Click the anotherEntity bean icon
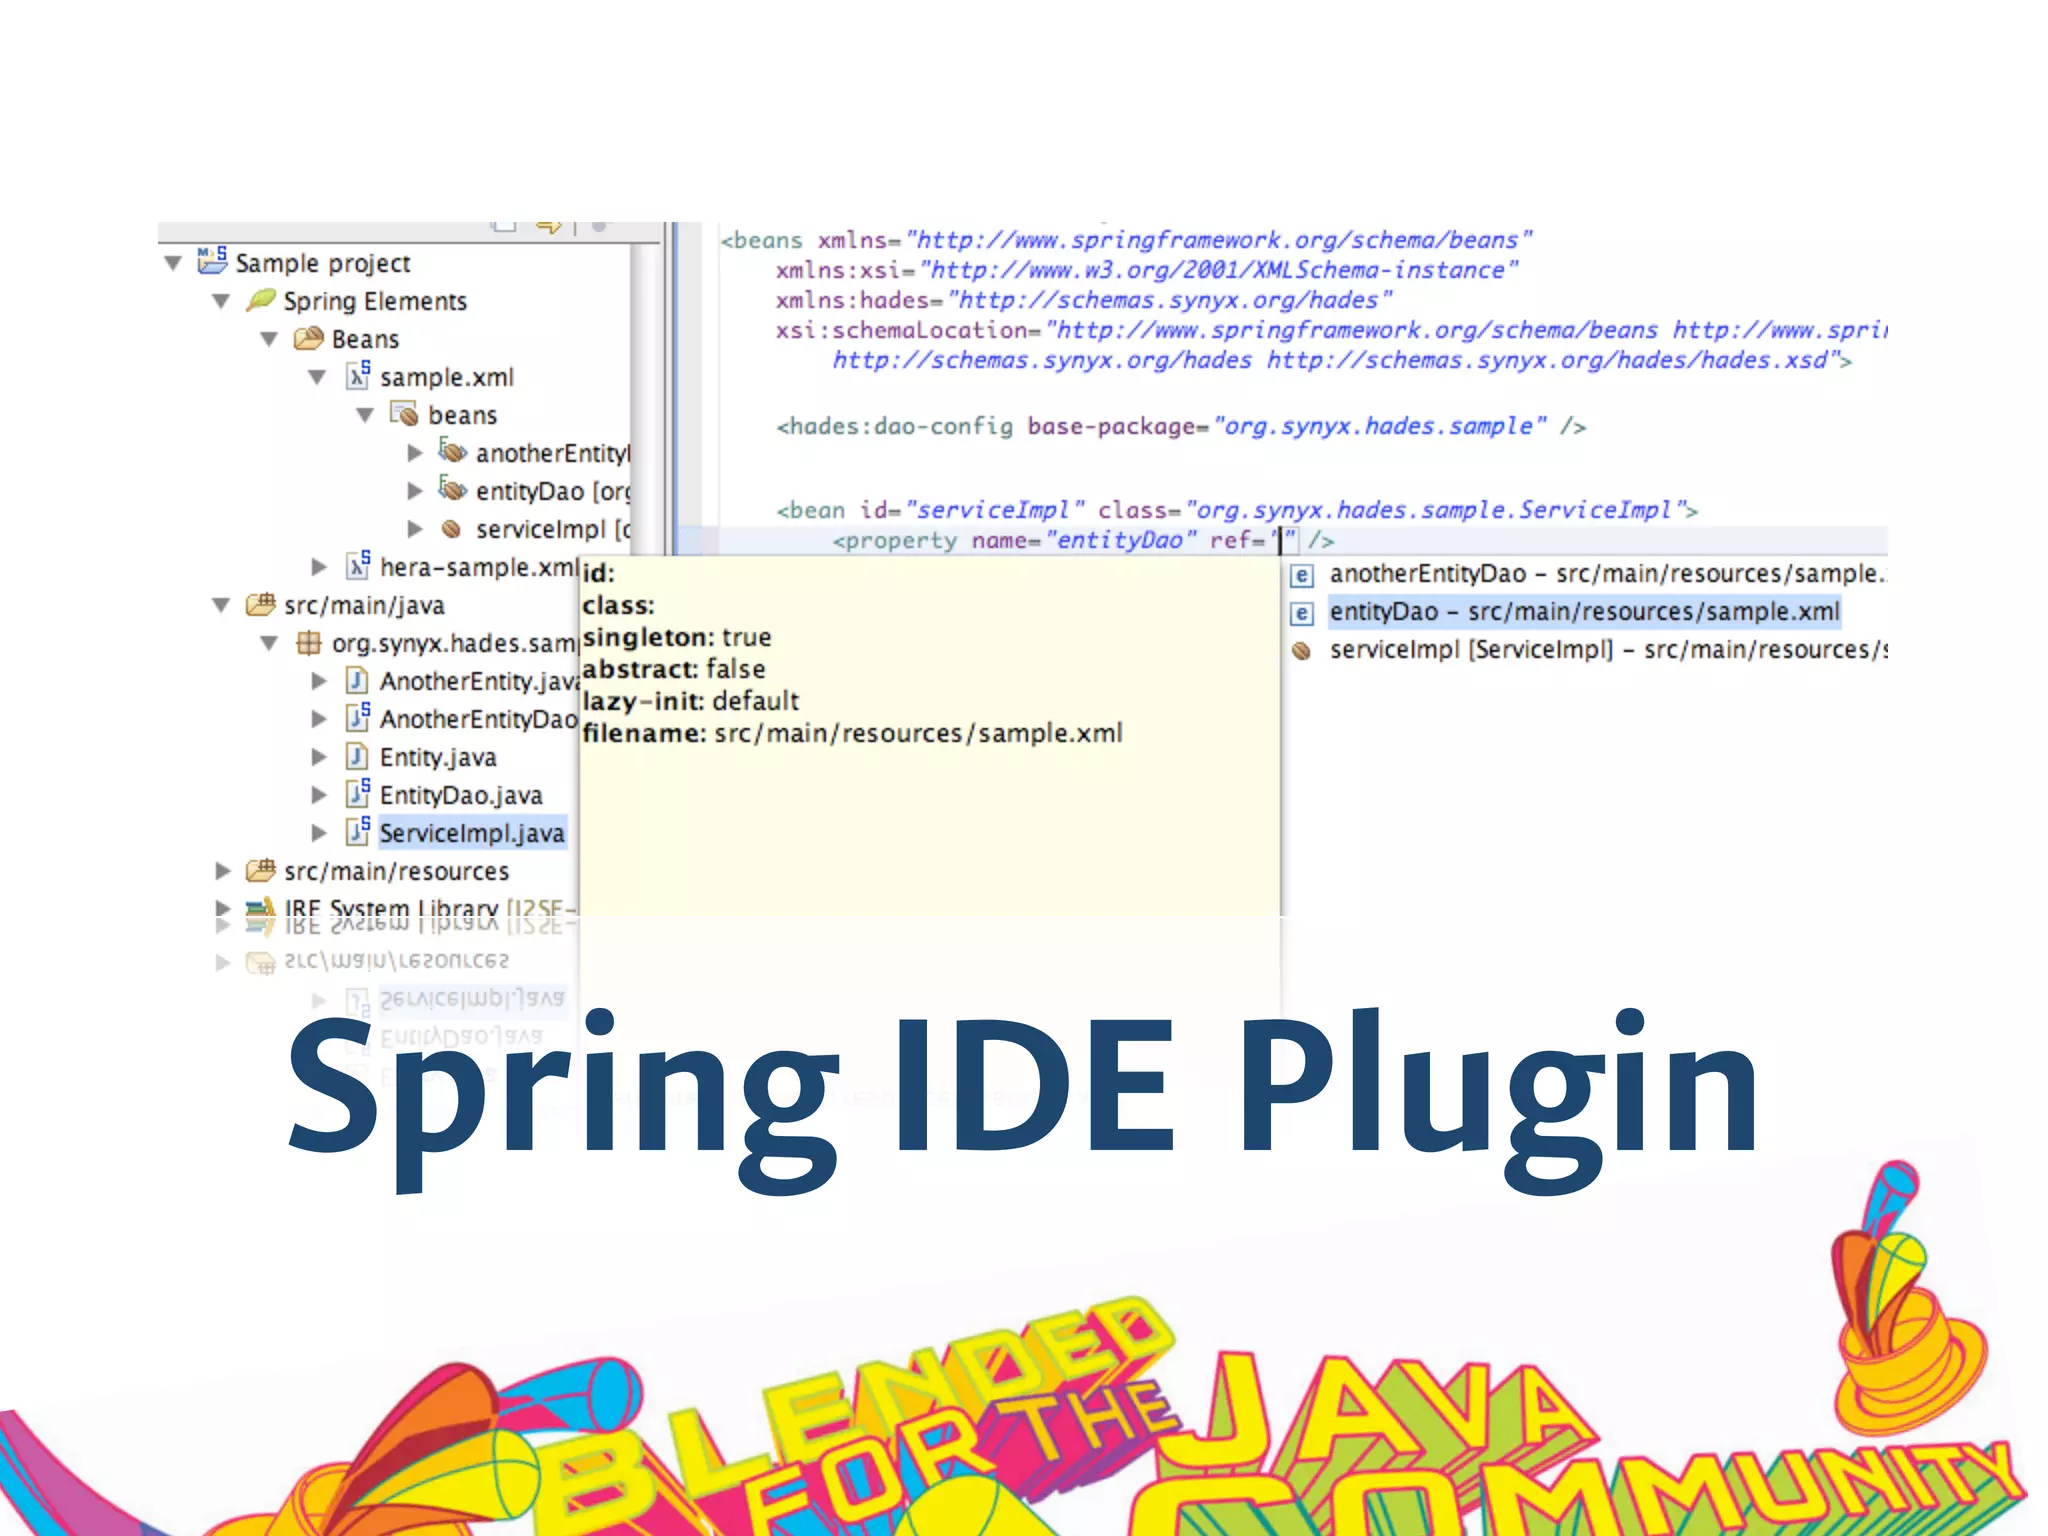 tap(452, 451)
